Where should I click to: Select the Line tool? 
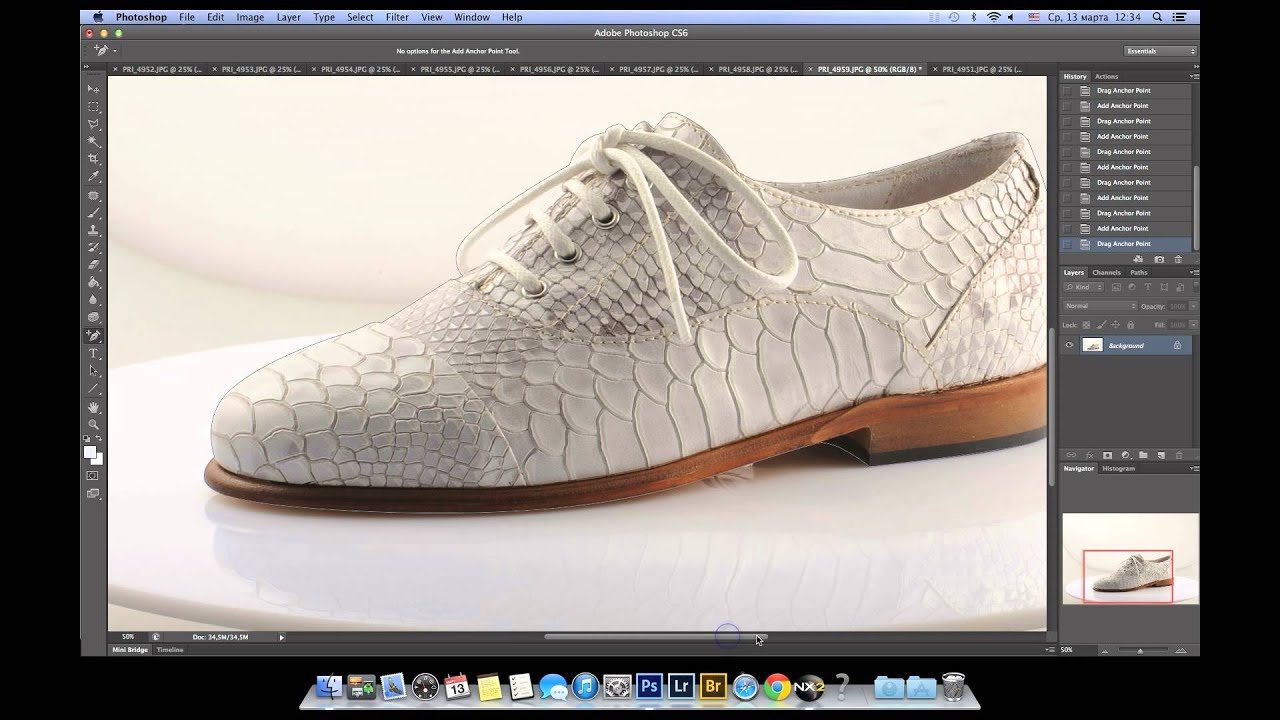click(94, 388)
